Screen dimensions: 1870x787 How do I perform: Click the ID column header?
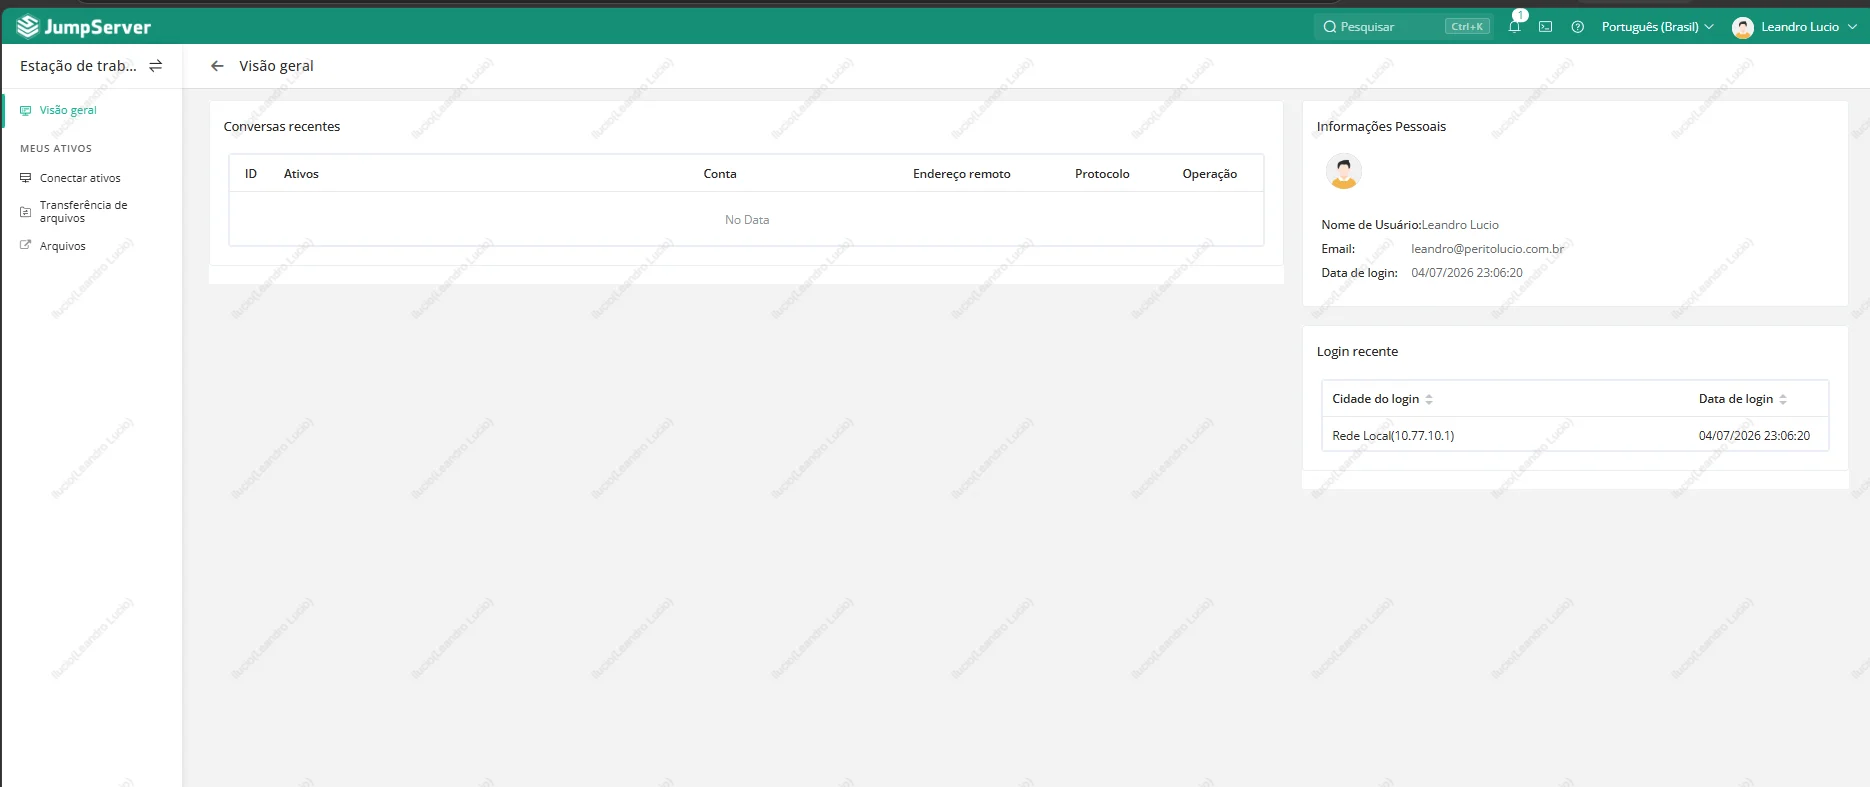click(x=251, y=174)
